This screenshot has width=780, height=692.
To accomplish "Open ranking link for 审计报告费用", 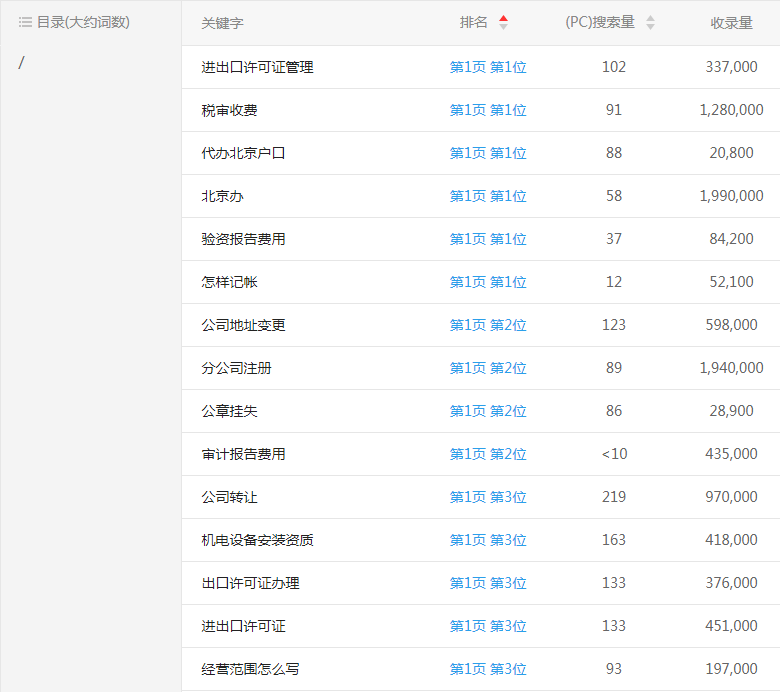I will click(488, 454).
